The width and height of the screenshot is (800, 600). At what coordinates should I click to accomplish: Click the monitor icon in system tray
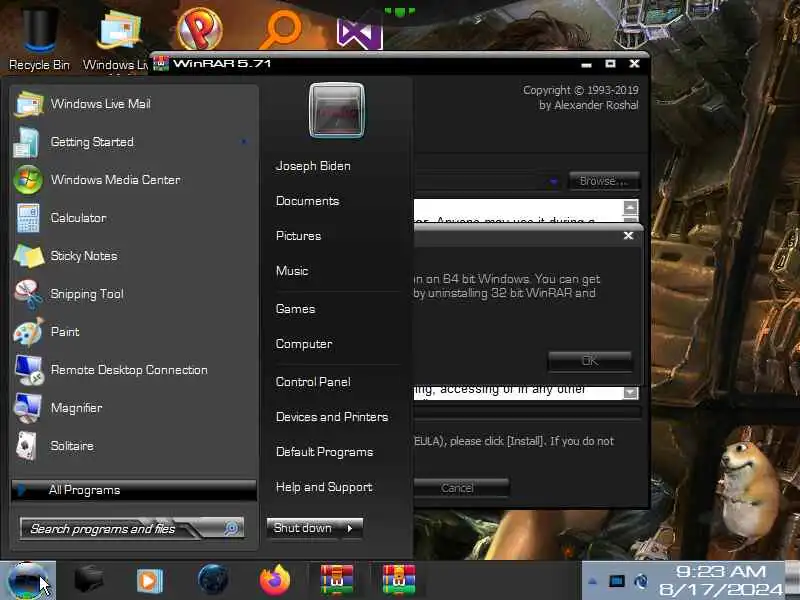(617, 581)
